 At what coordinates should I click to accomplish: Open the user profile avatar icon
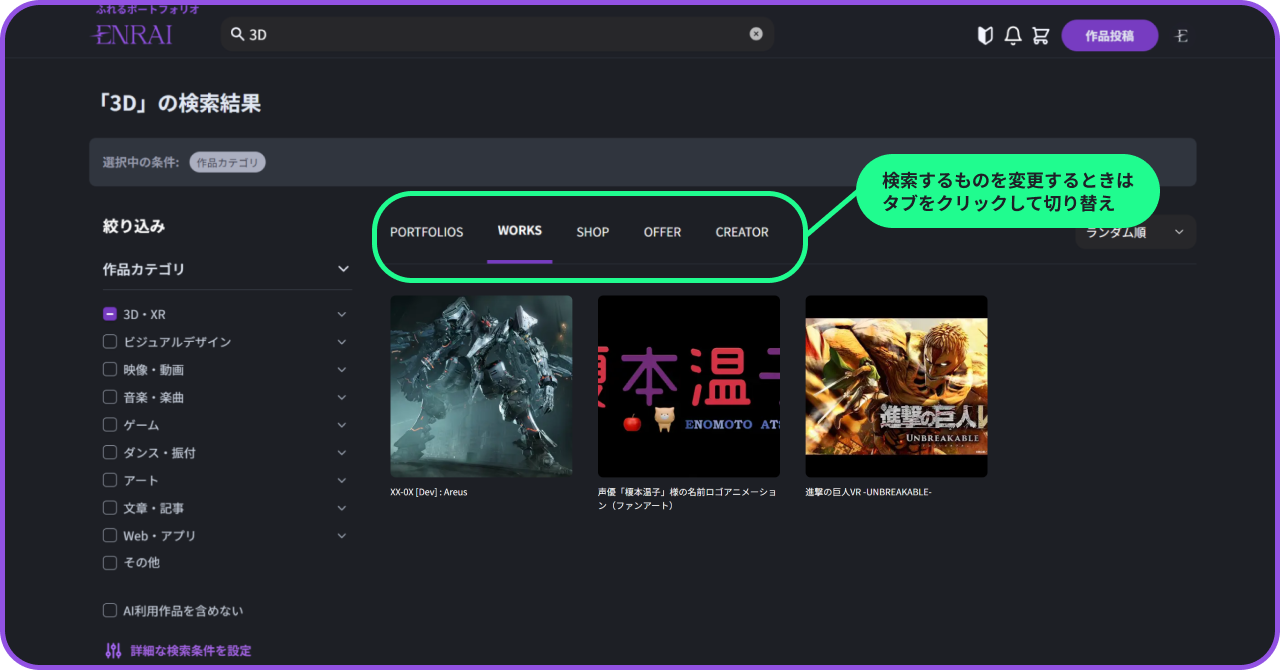click(1182, 36)
